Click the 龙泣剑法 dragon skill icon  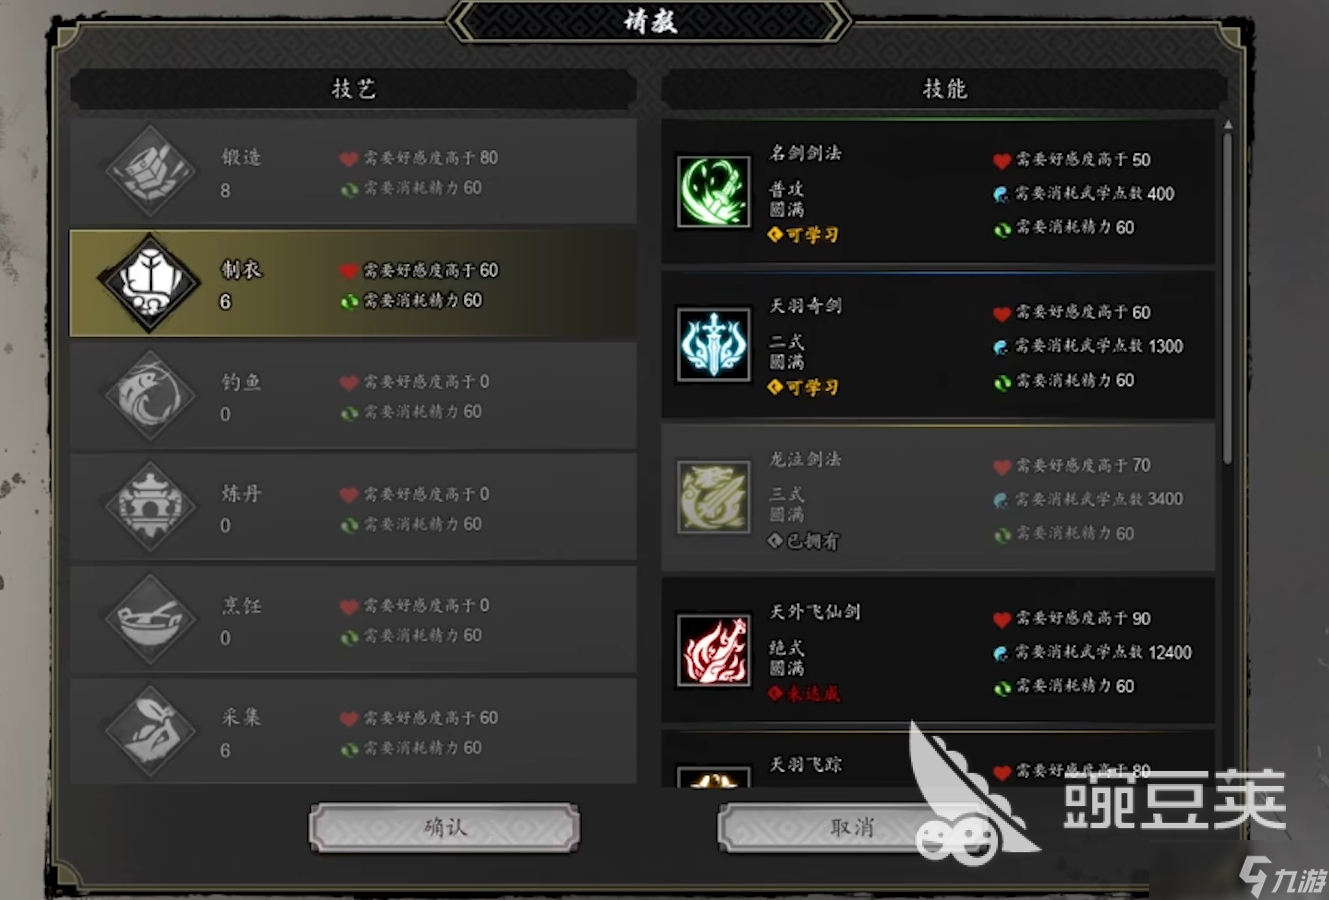click(x=714, y=497)
